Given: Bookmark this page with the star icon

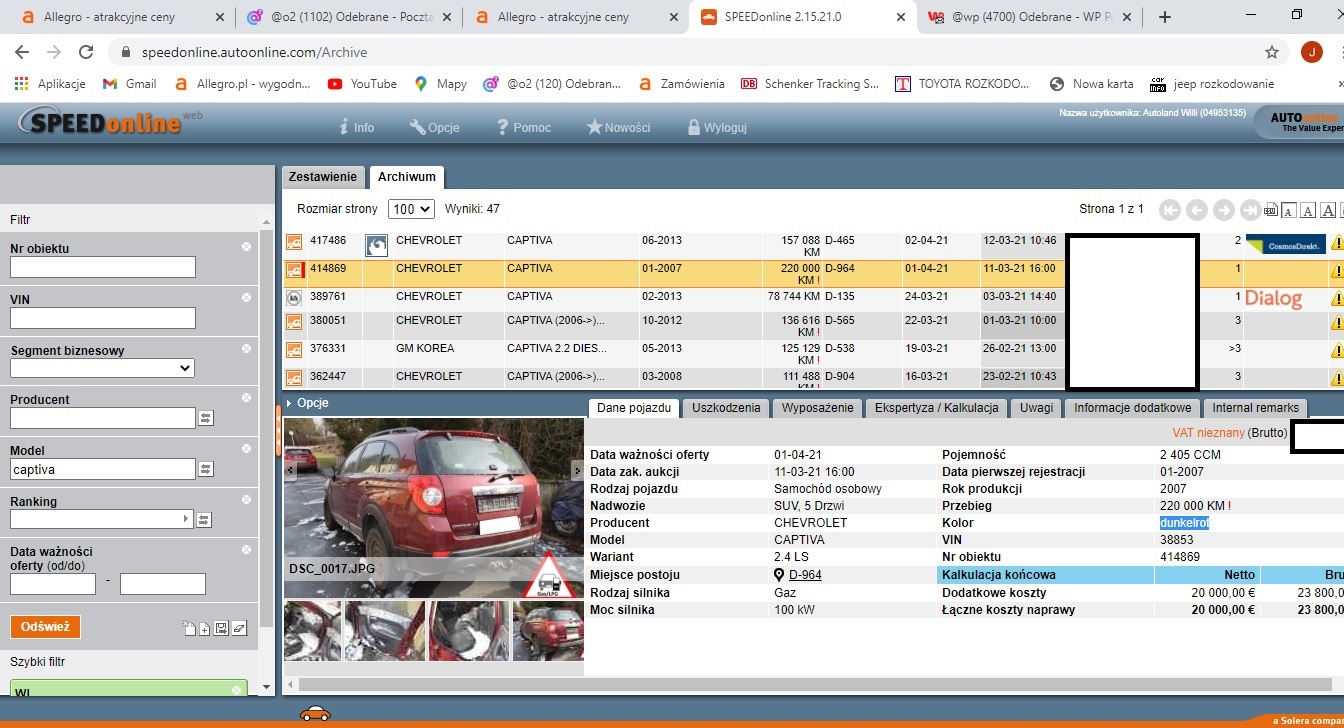Looking at the screenshot, I should [1272, 52].
